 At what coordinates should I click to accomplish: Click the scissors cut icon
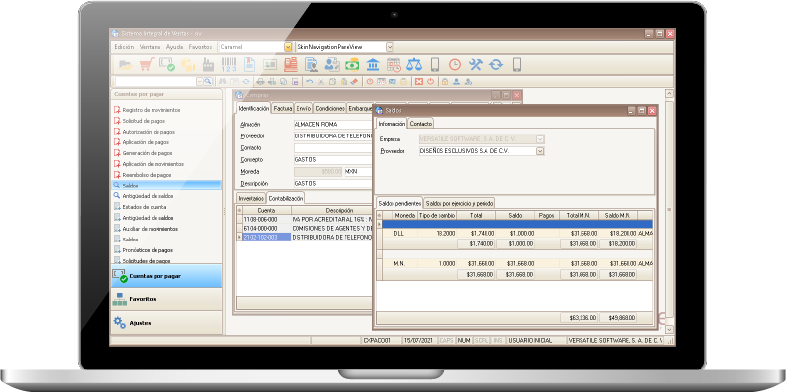(x=321, y=81)
